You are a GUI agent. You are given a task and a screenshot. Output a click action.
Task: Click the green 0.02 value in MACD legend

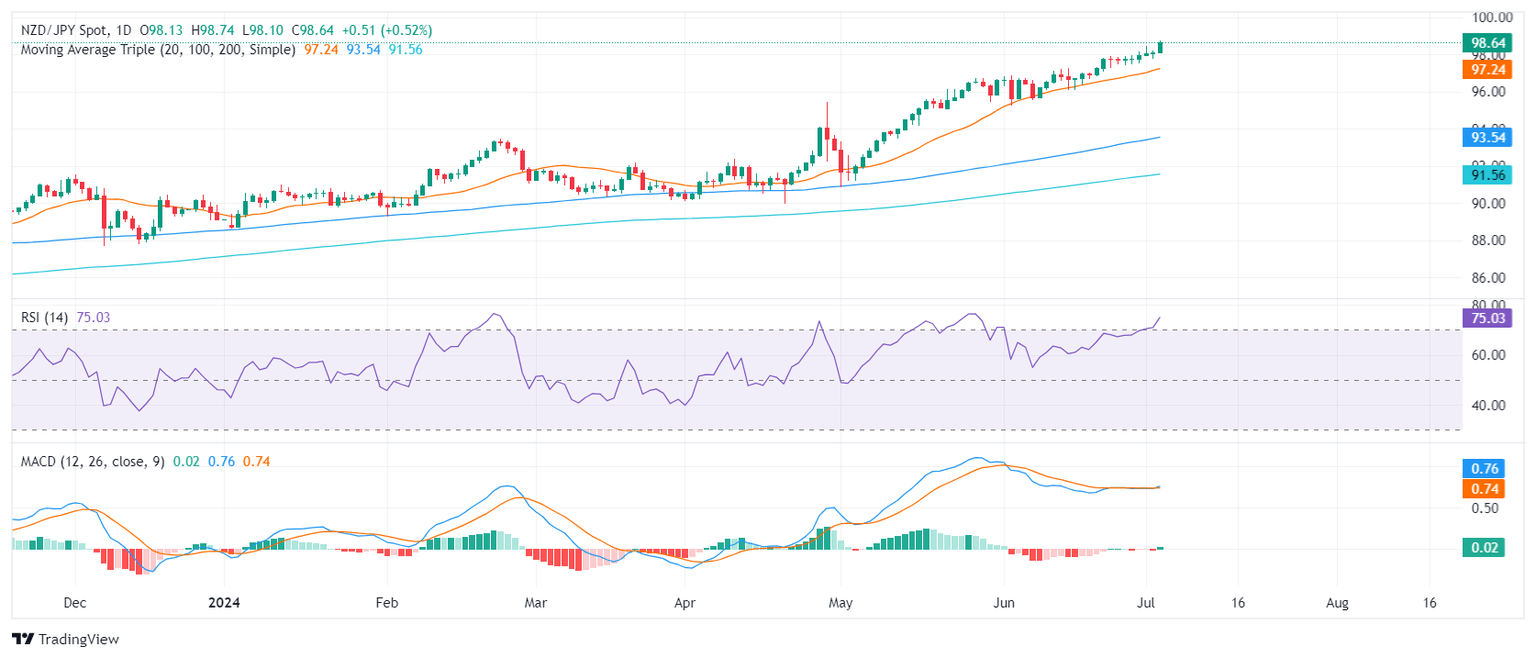click(186, 461)
